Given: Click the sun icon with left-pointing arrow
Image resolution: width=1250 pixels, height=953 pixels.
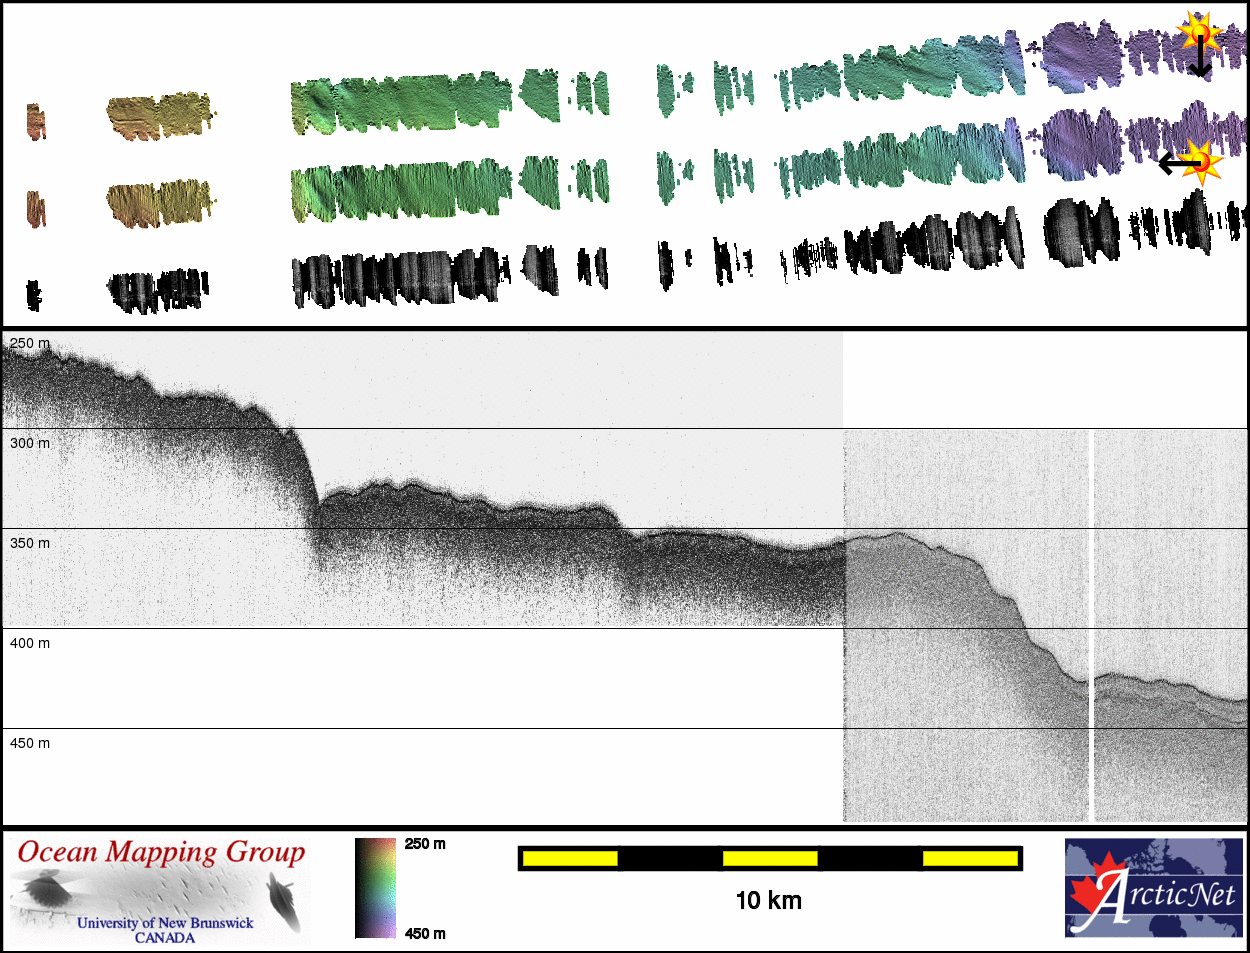Looking at the screenshot, I should click(x=1201, y=162).
